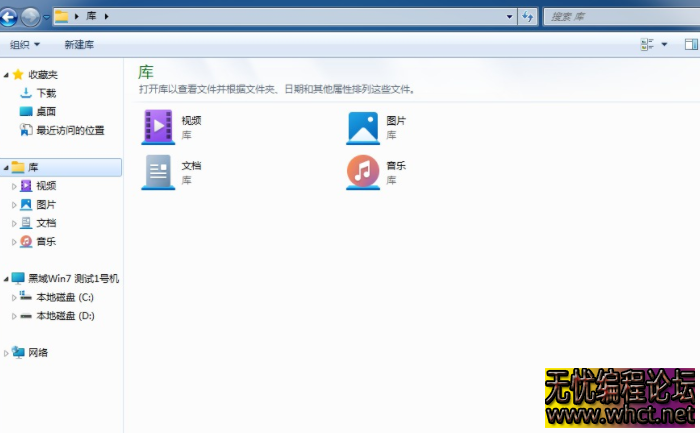Image resolution: width=700 pixels, height=433 pixels.
Task: Open the 音乐 library icon
Action: 363,172
